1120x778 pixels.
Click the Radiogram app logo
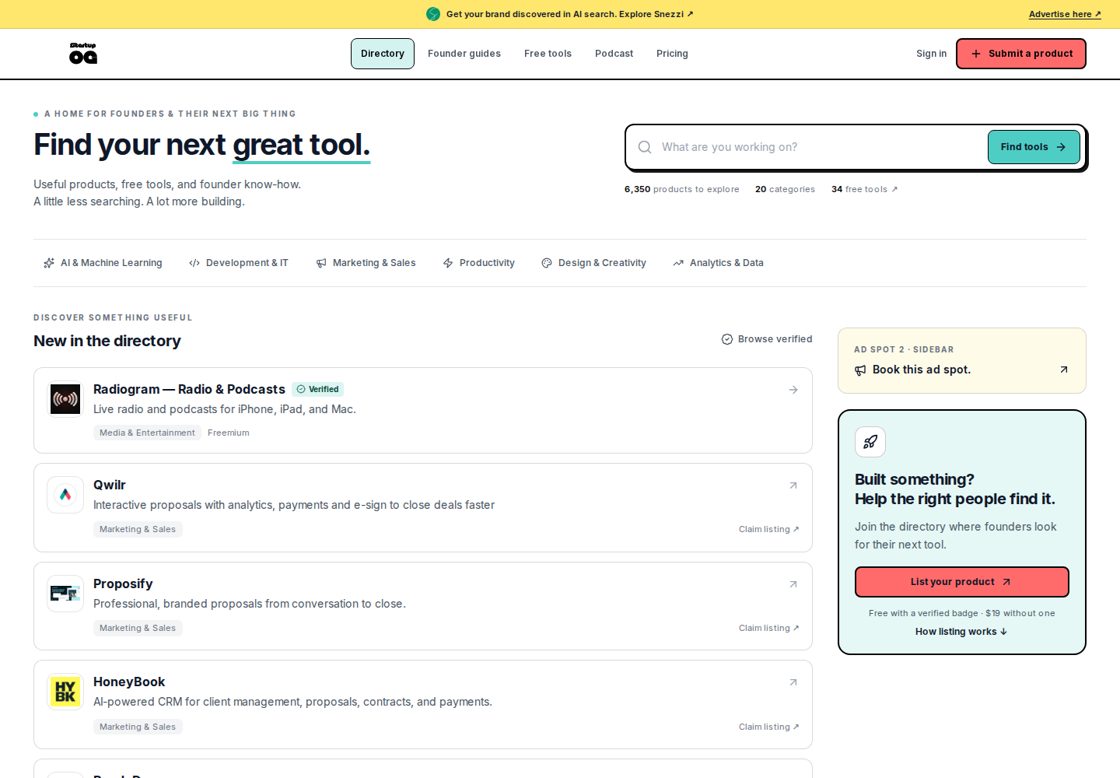click(x=65, y=399)
